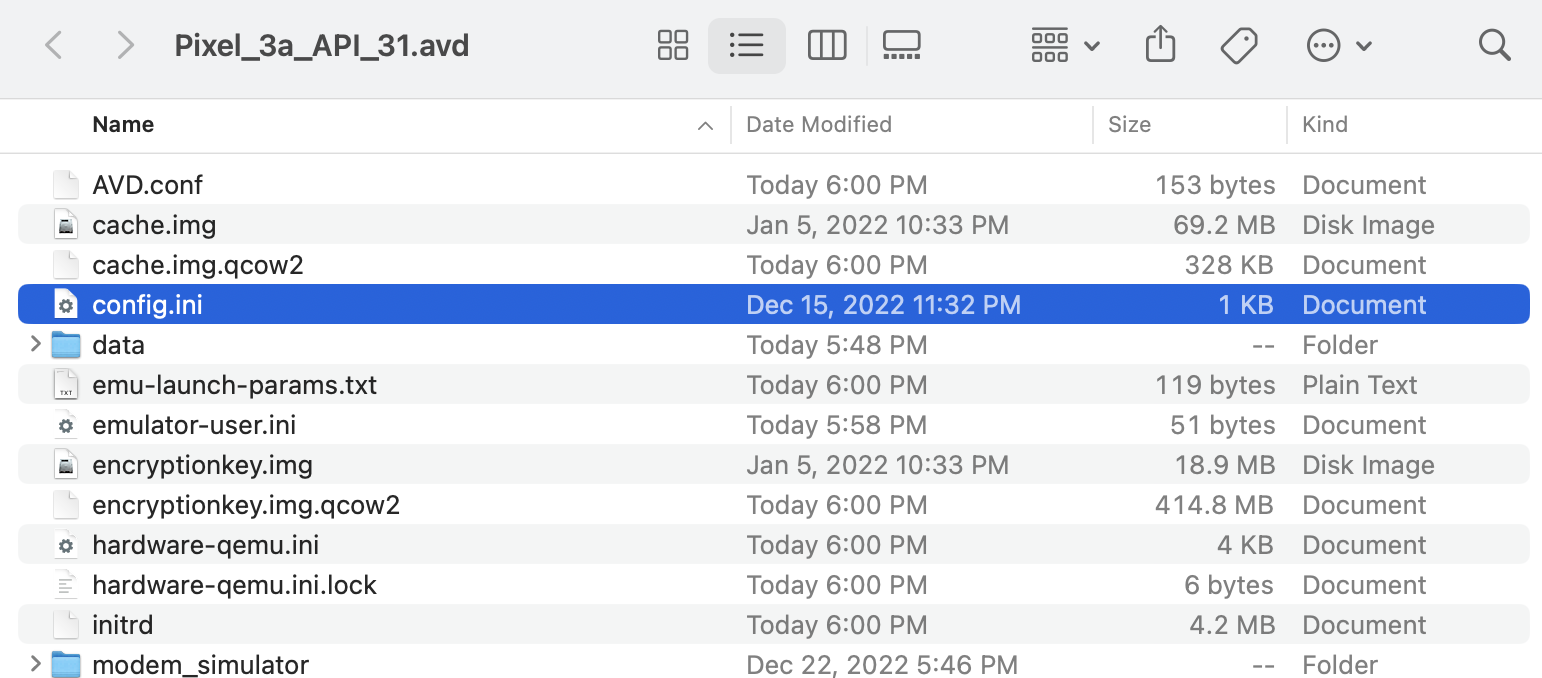Sort by the Size column header

(1129, 125)
